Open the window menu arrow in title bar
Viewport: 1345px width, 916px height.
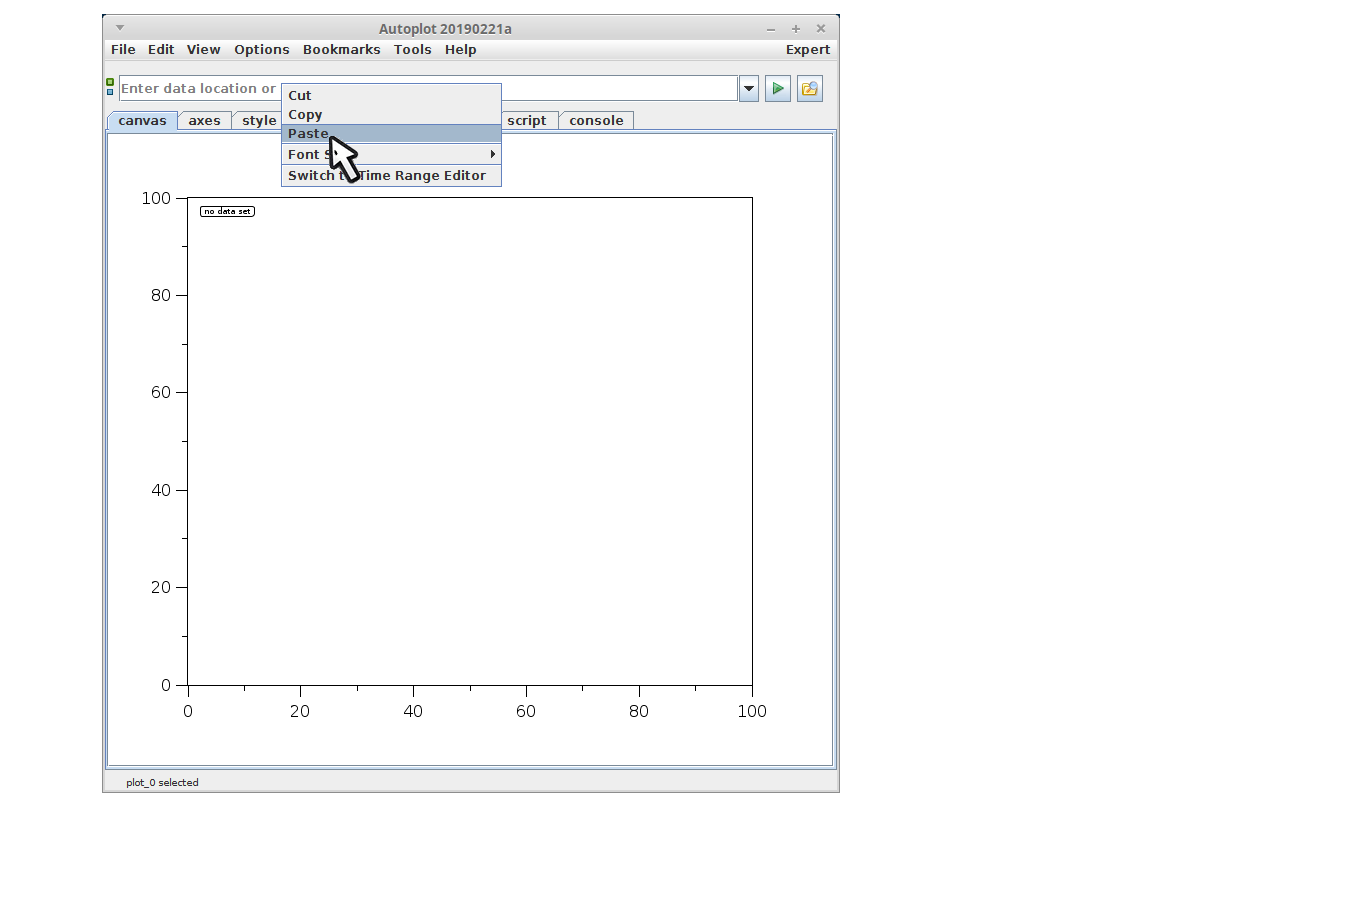(x=120, y=28)
